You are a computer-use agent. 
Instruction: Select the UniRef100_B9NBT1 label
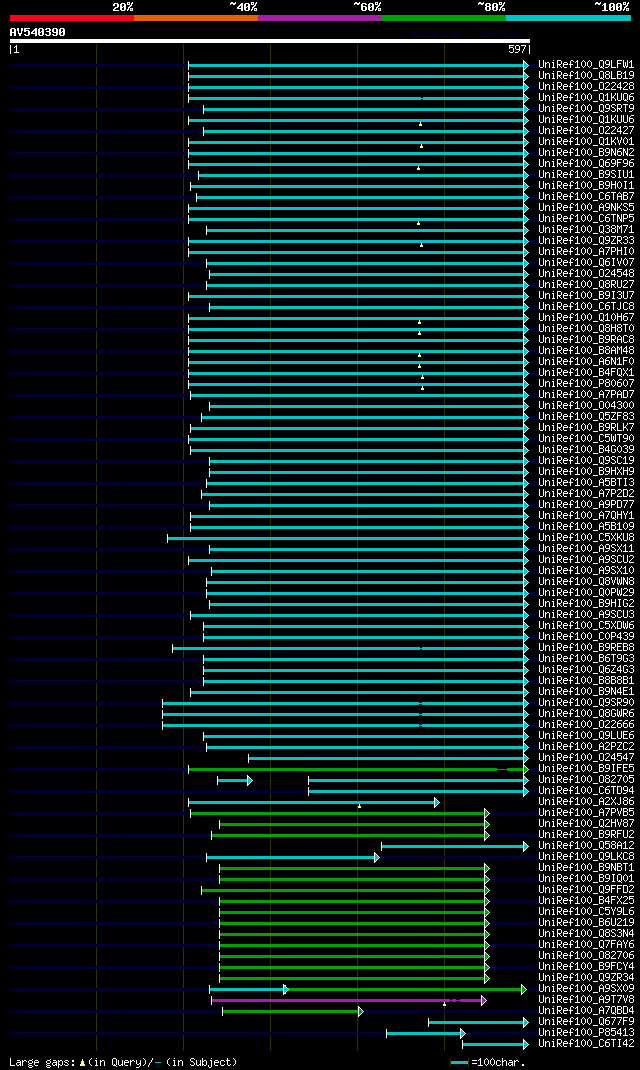point(586,868)
